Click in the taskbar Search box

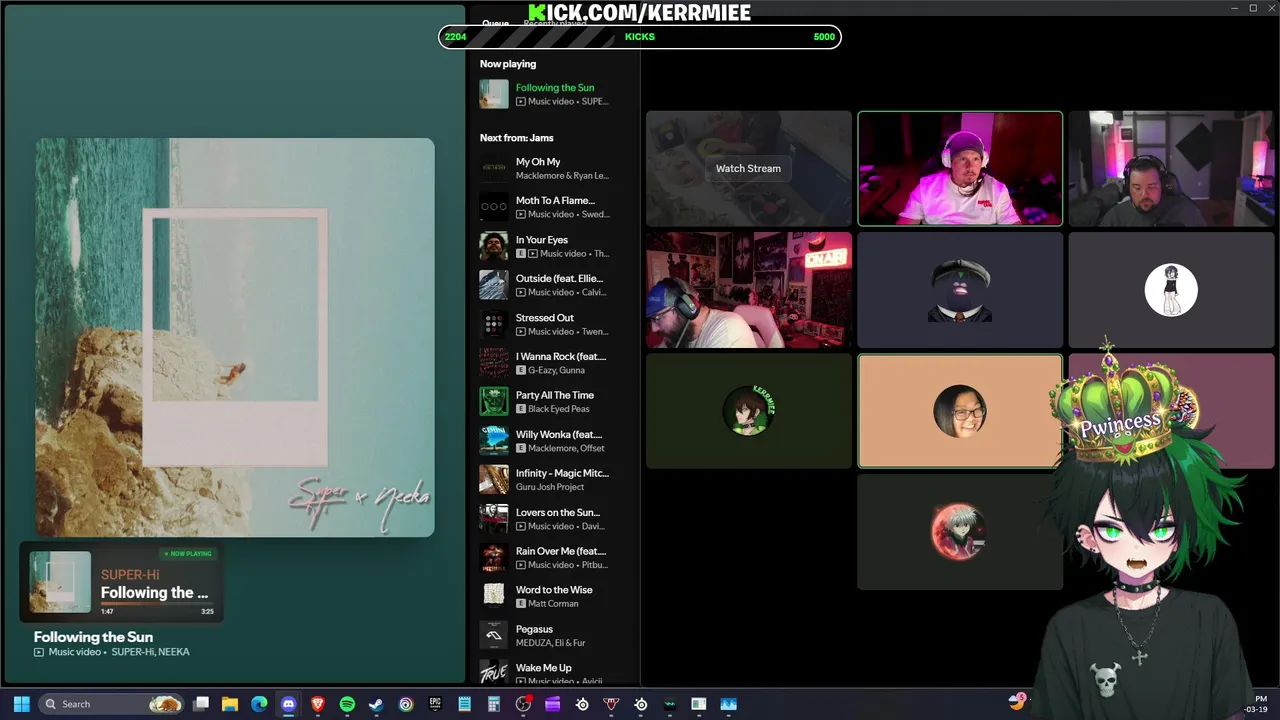pos(112,704)
